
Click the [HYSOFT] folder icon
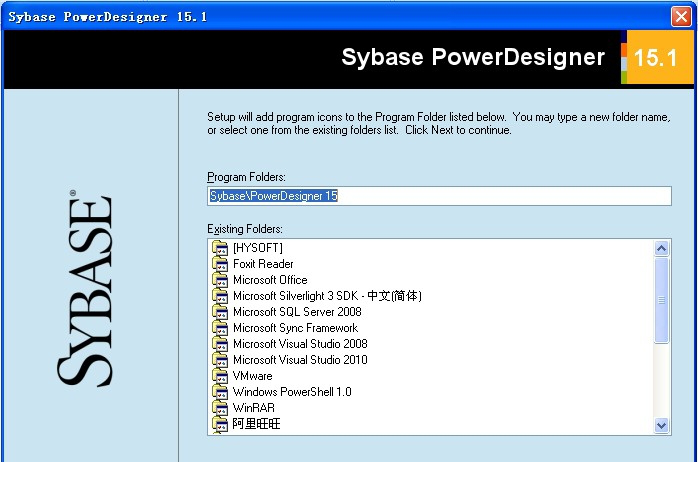click(220, 248)
